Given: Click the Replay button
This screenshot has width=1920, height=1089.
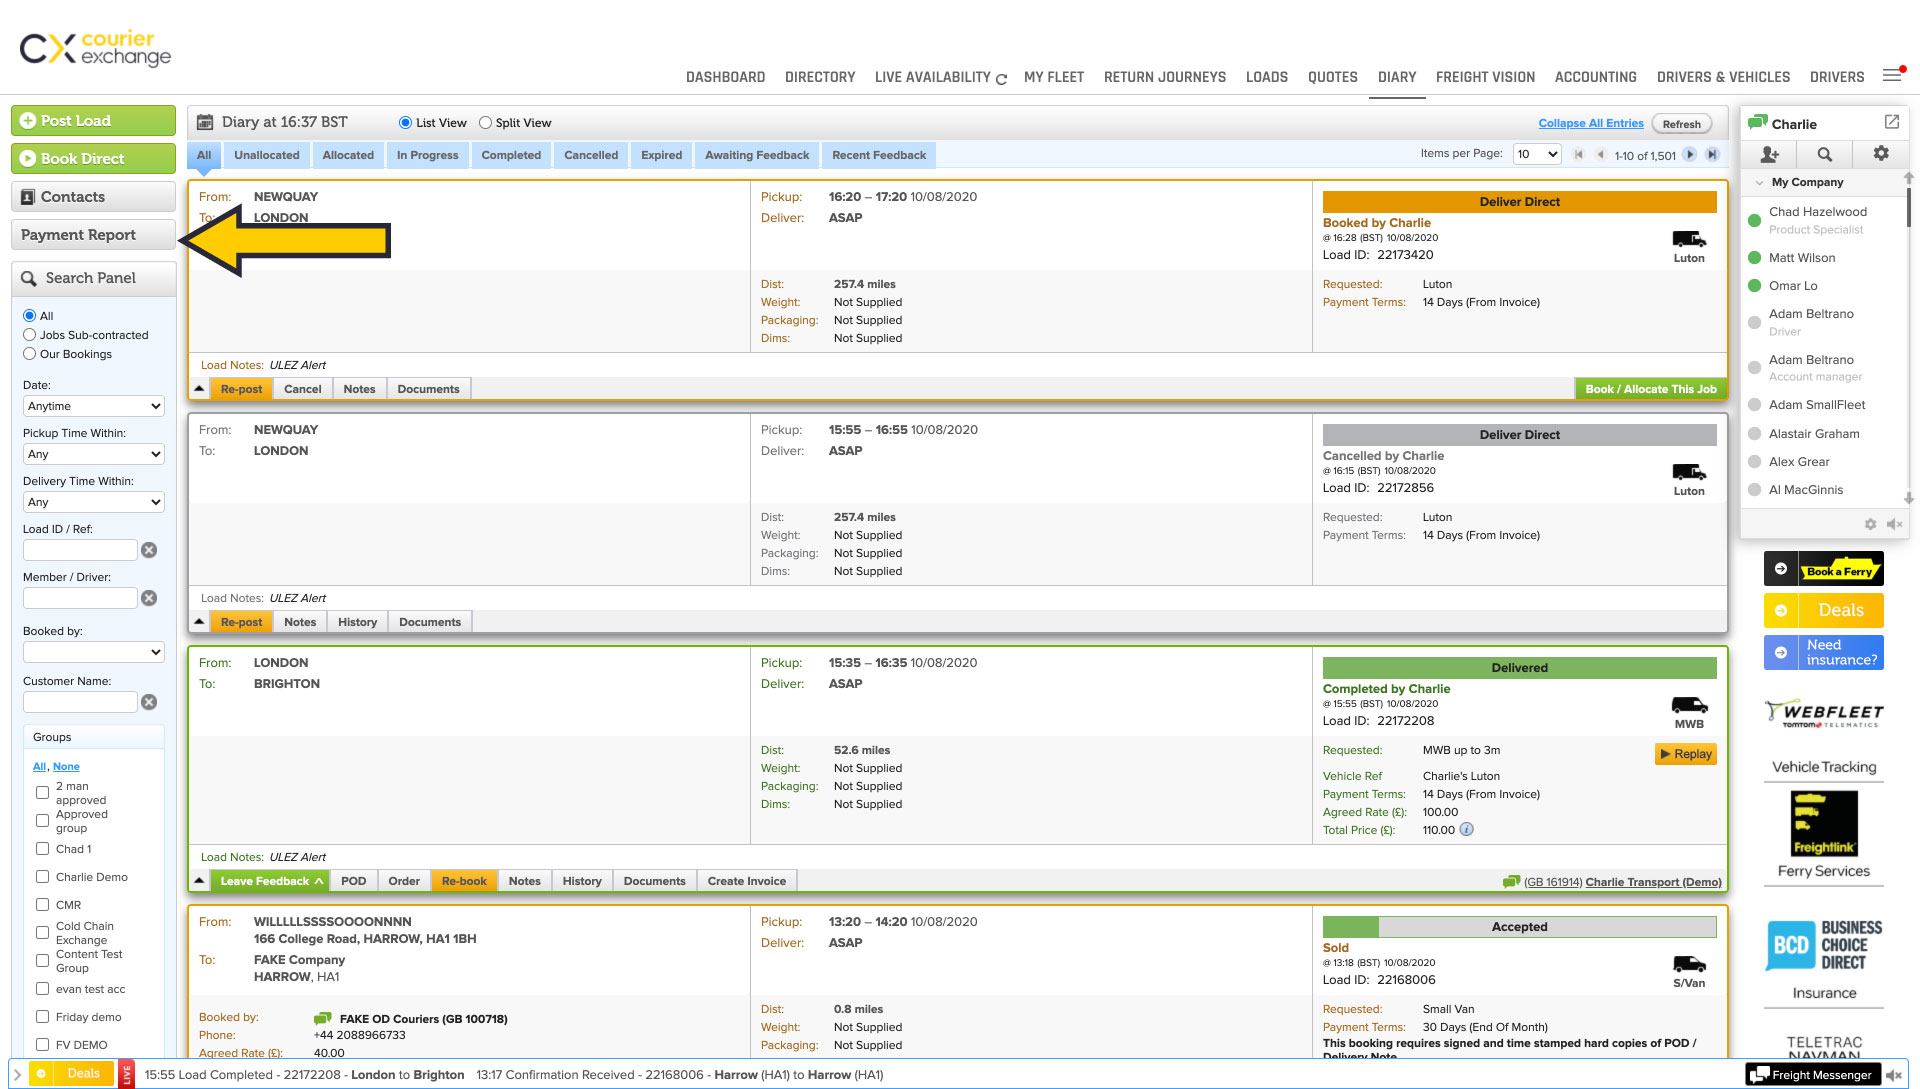Looking at the screenshot, I should (x=1686, y=754).
